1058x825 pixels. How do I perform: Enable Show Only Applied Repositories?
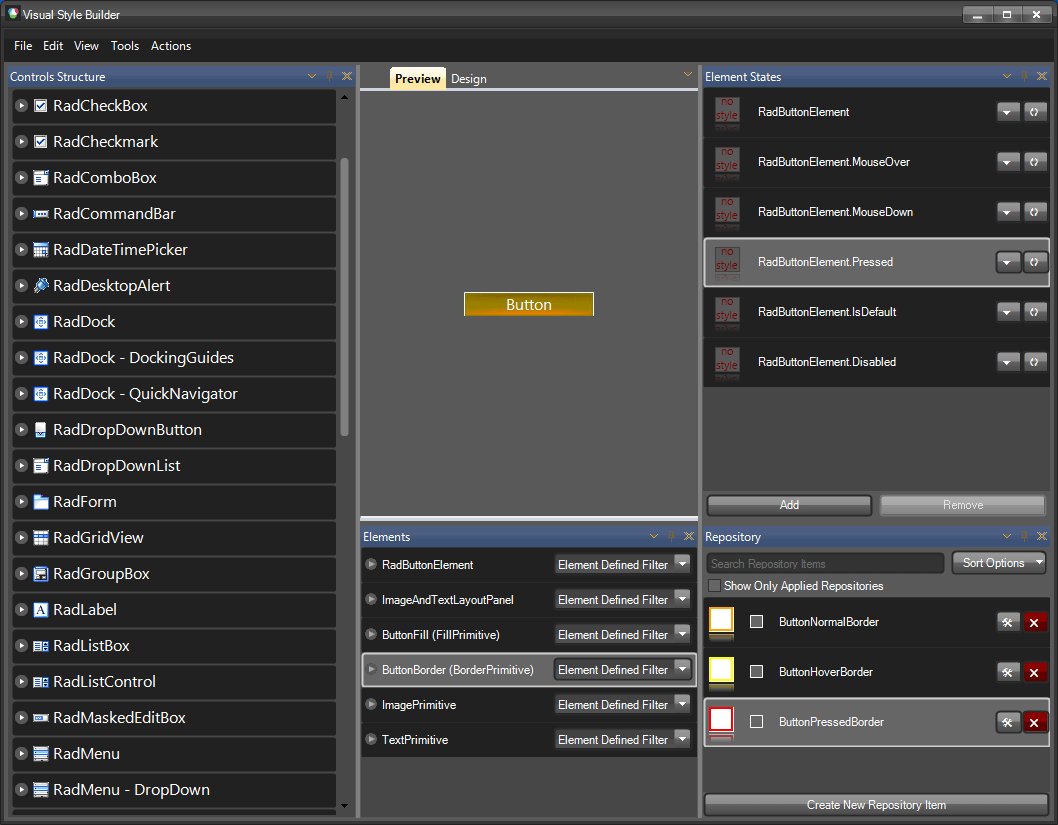(714, 585)
